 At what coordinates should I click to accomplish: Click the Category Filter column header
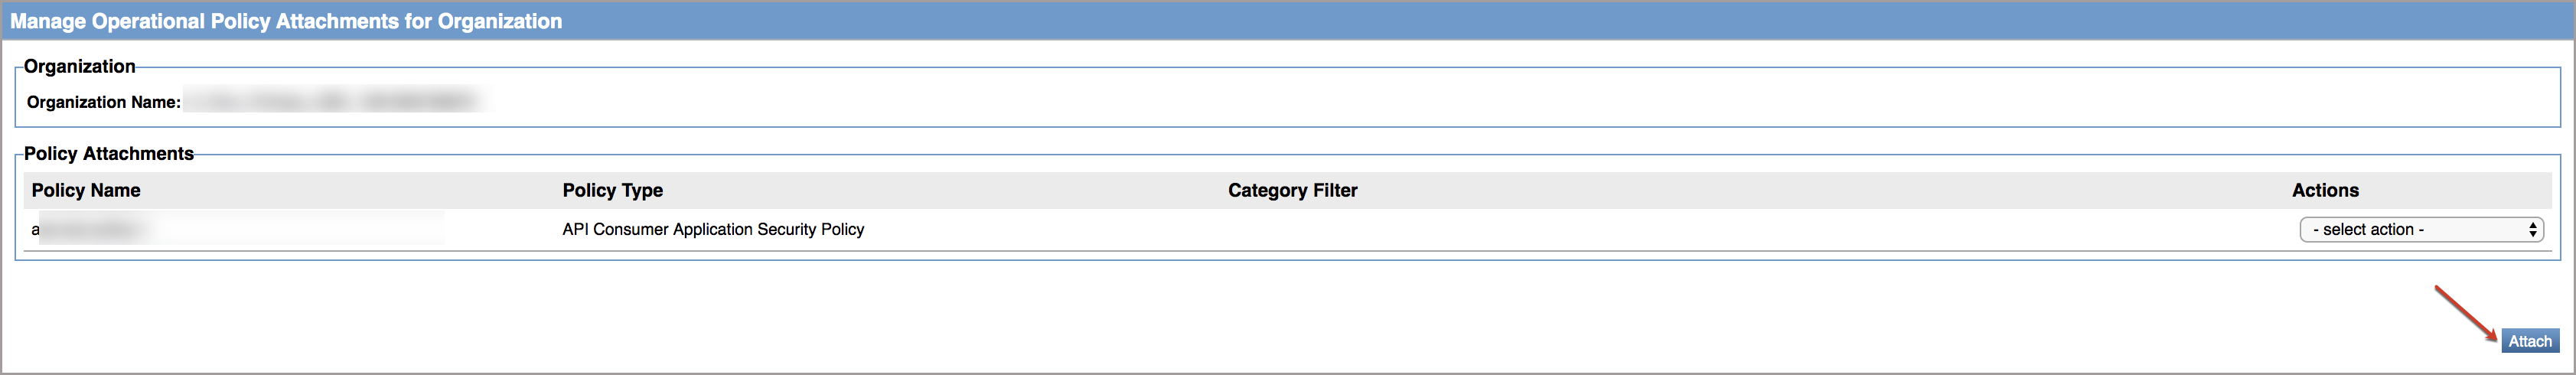[1292, 190]
